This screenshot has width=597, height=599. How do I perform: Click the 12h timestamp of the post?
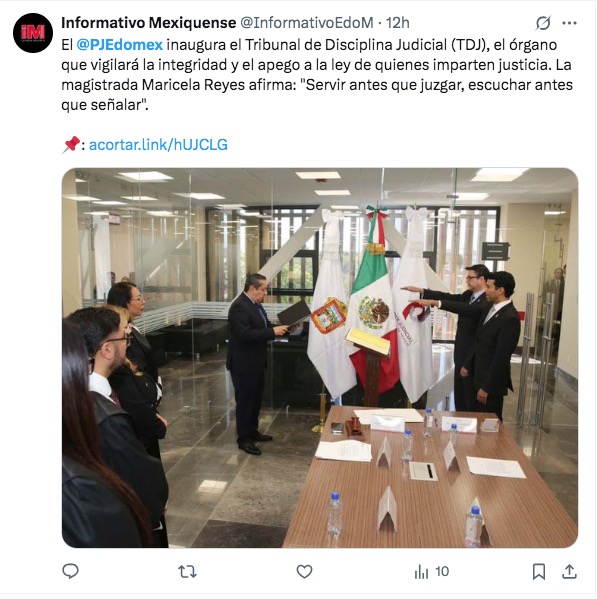(x=397, y=23)
